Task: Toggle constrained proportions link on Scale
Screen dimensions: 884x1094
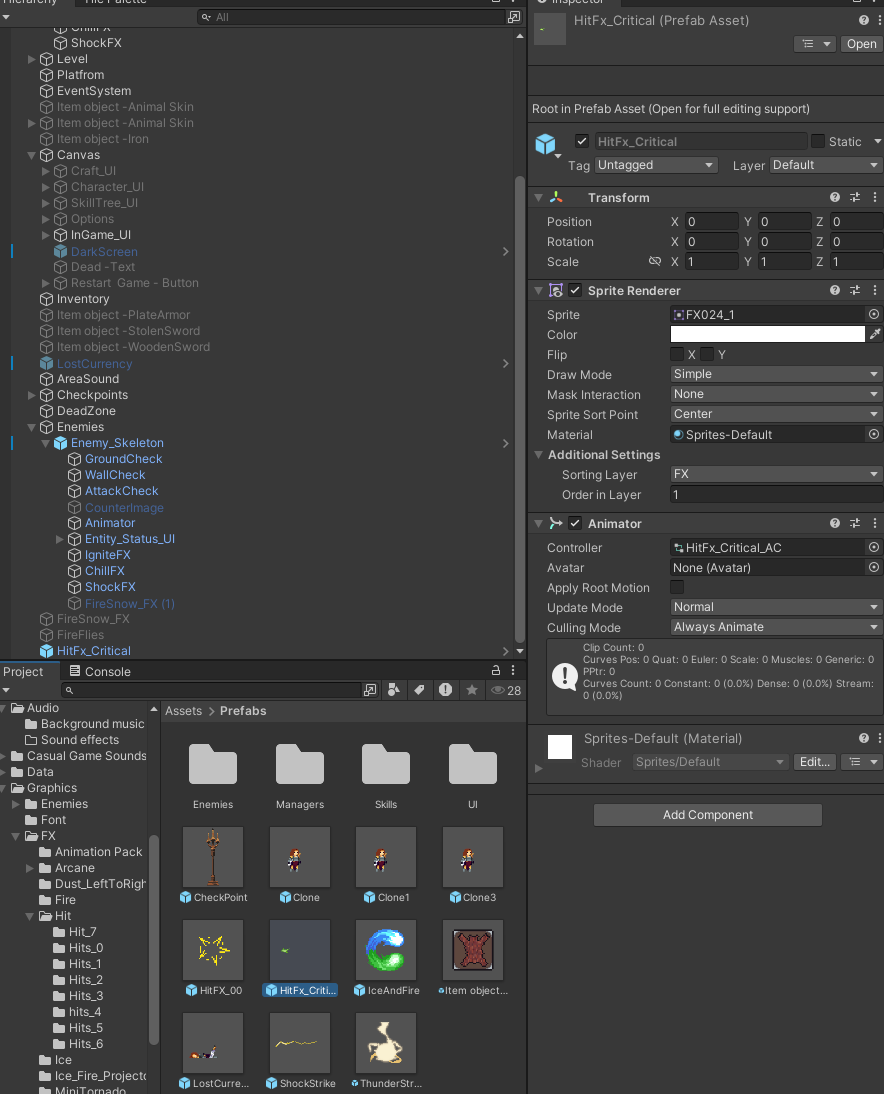Action: coord(654,261)
